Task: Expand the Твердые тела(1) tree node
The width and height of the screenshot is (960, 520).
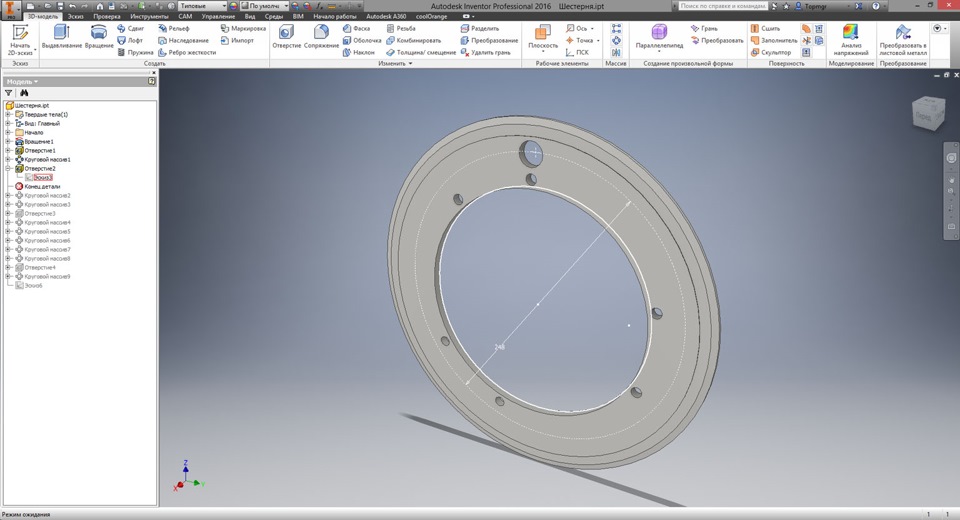Action: pos(8,115)
